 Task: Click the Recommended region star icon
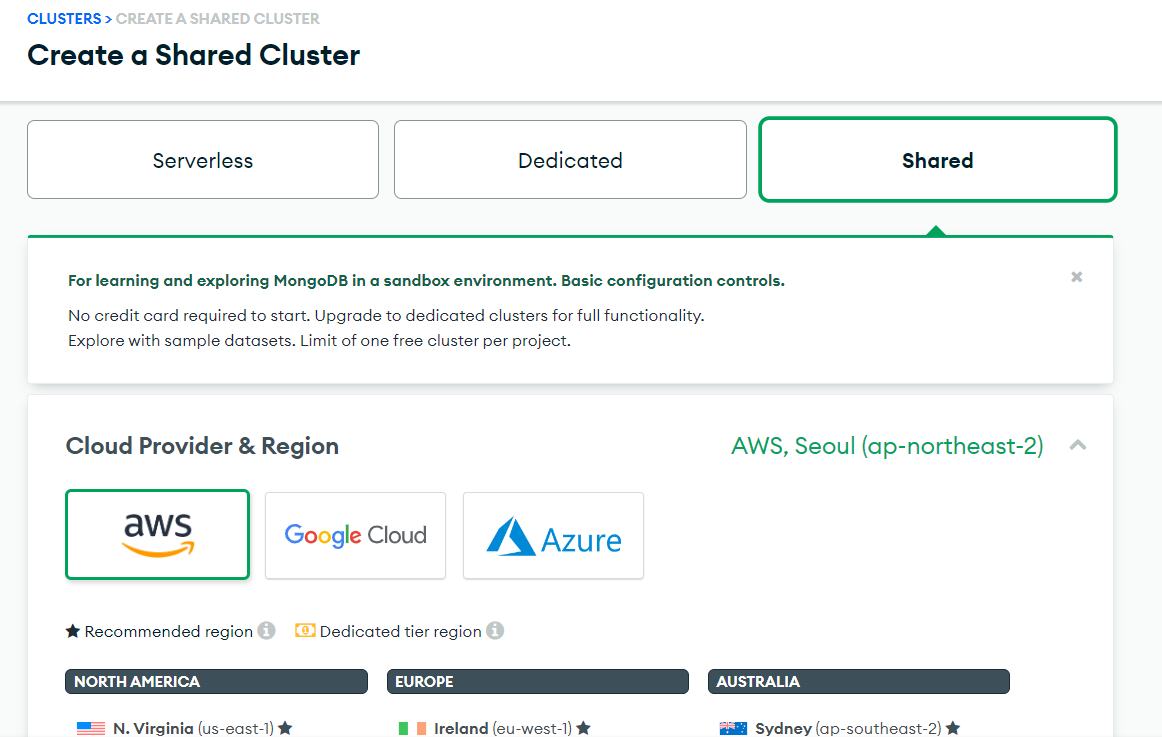[x=73, y=631]
